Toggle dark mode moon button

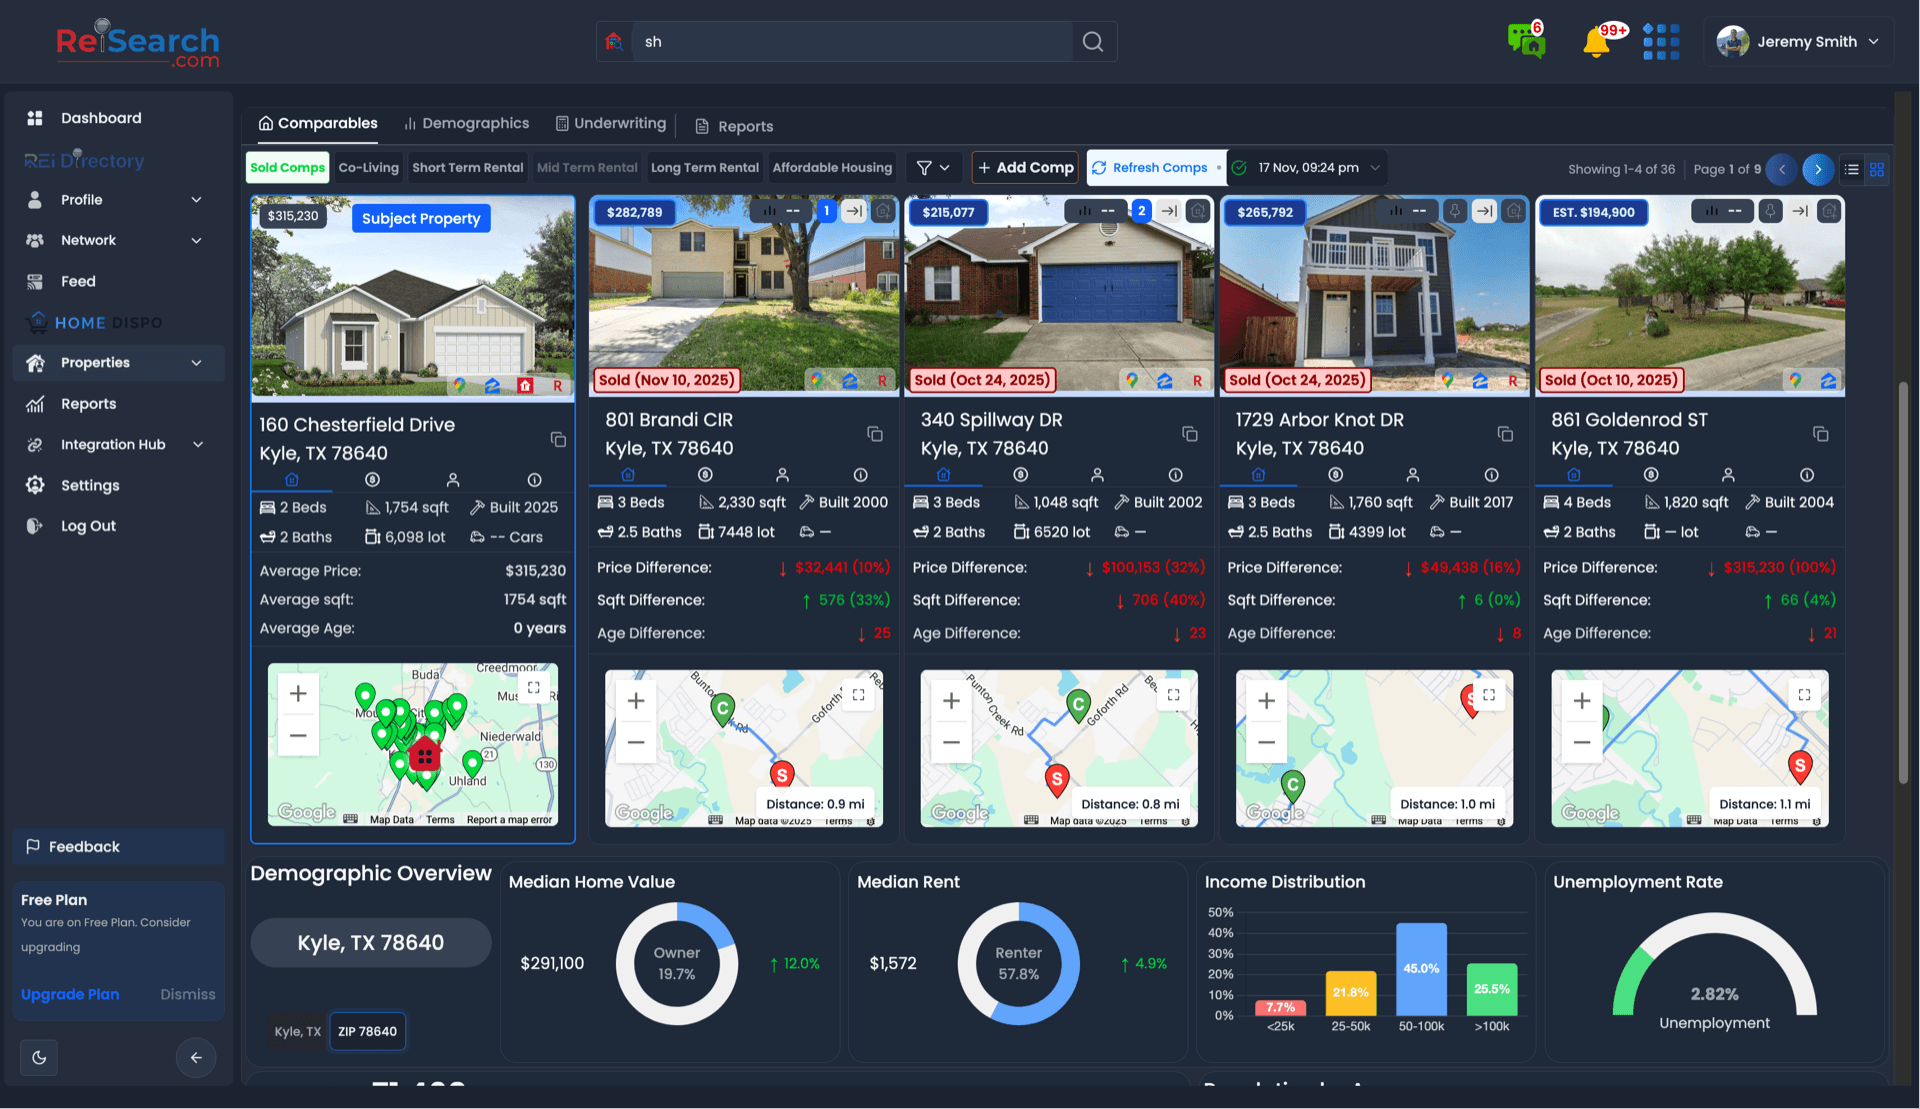click(x=39, y=1057)
